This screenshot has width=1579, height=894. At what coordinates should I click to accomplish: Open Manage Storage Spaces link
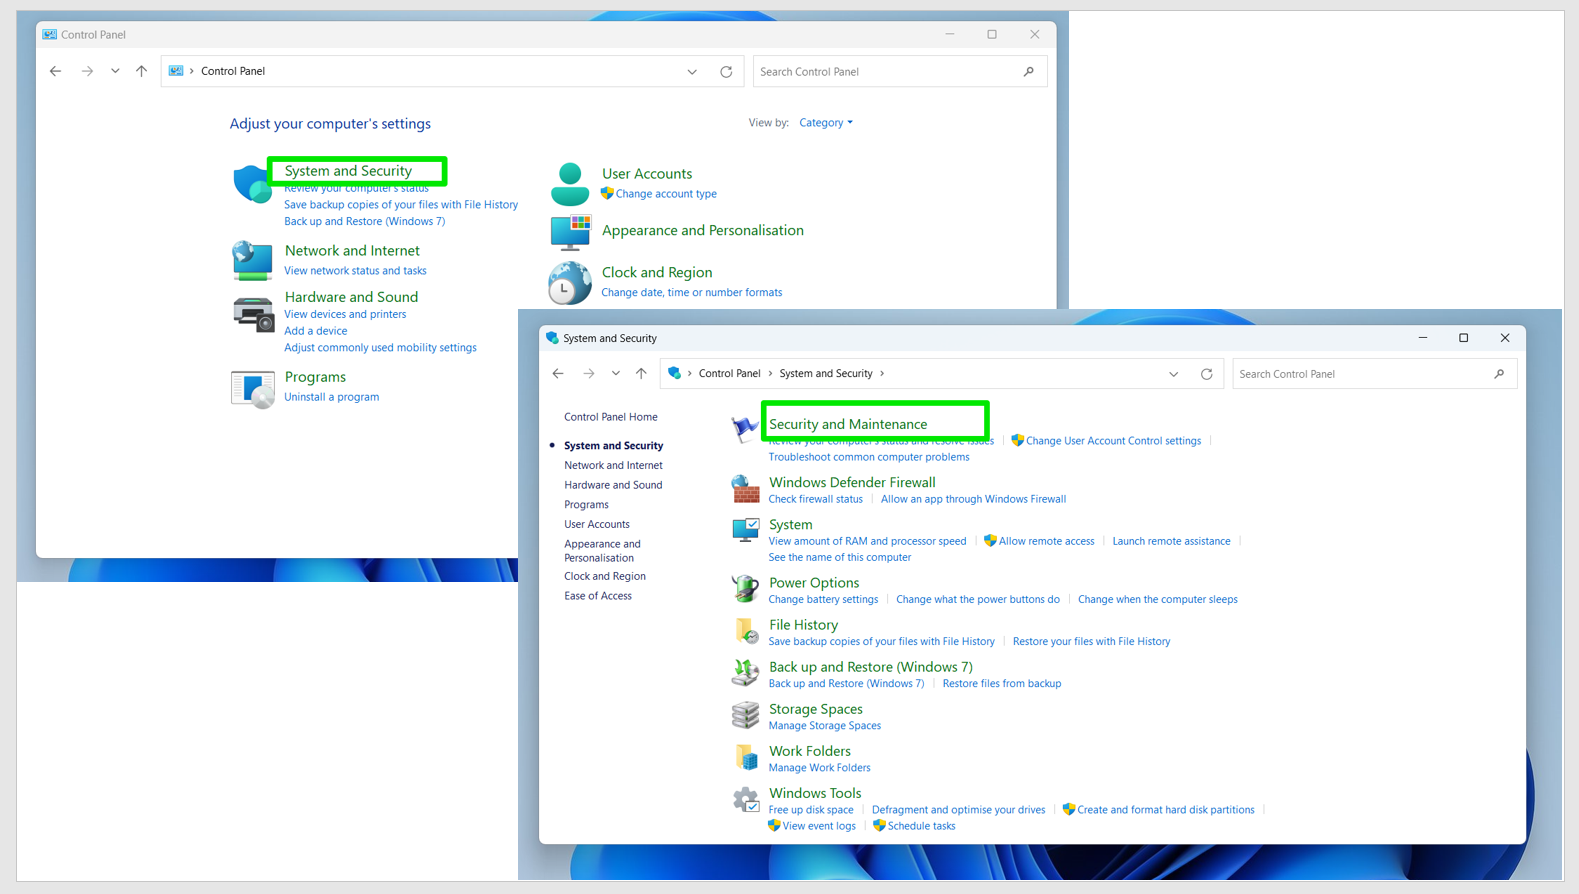point(825,726)
